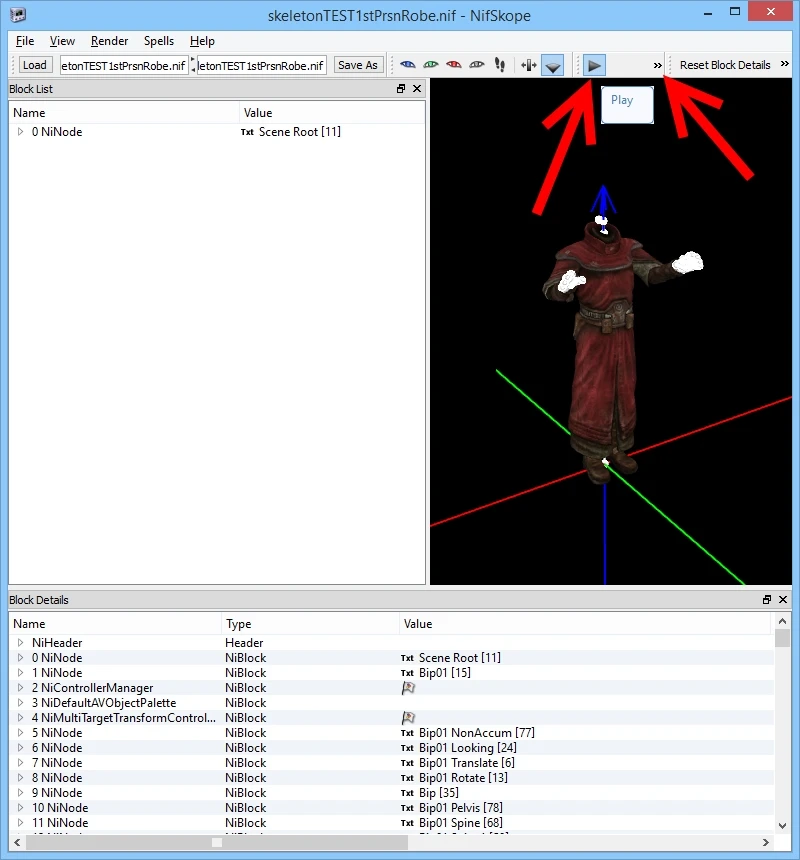Expand 0 NiNode in Block Details
The width and height of the screenshot is (800, 860).
[20, 658]
